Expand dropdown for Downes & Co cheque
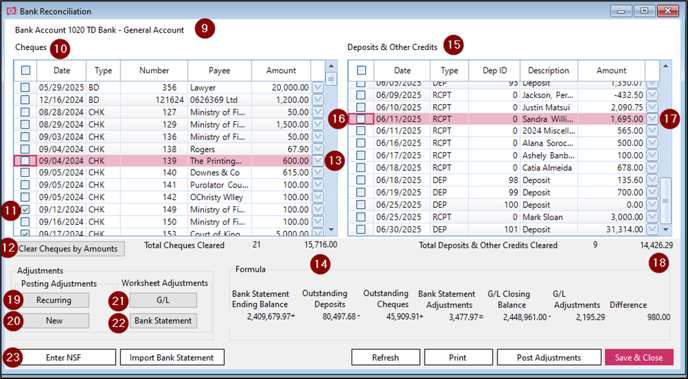 pyautogui.click(x=318, y=173)
